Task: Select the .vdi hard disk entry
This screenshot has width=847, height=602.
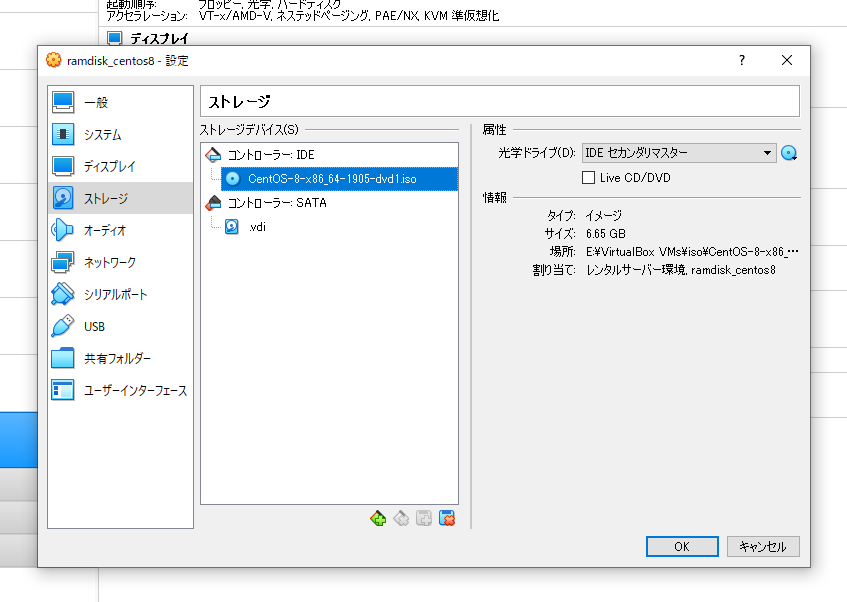Action: pos(257,227)
